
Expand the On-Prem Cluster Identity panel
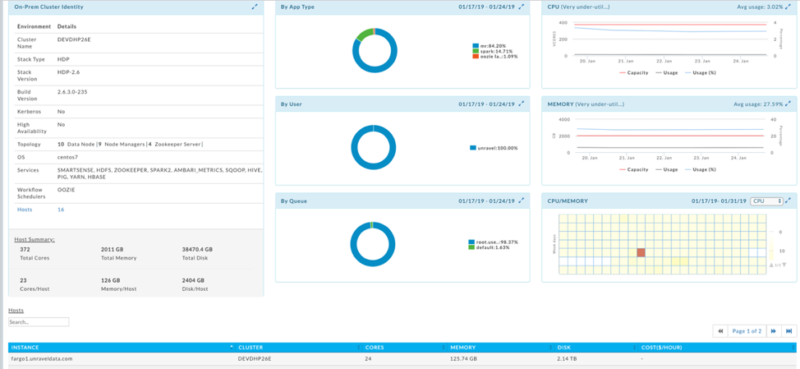point(255,7)
